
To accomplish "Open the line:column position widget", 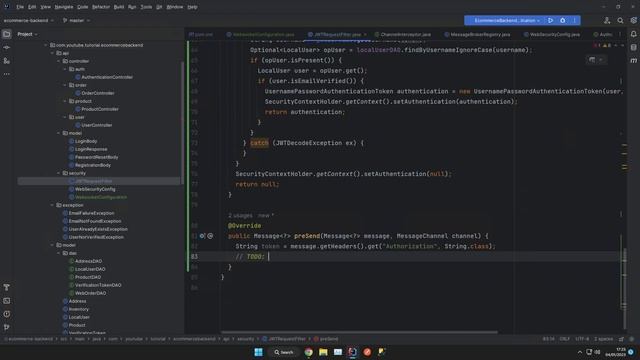I will [x=548, y=339].
